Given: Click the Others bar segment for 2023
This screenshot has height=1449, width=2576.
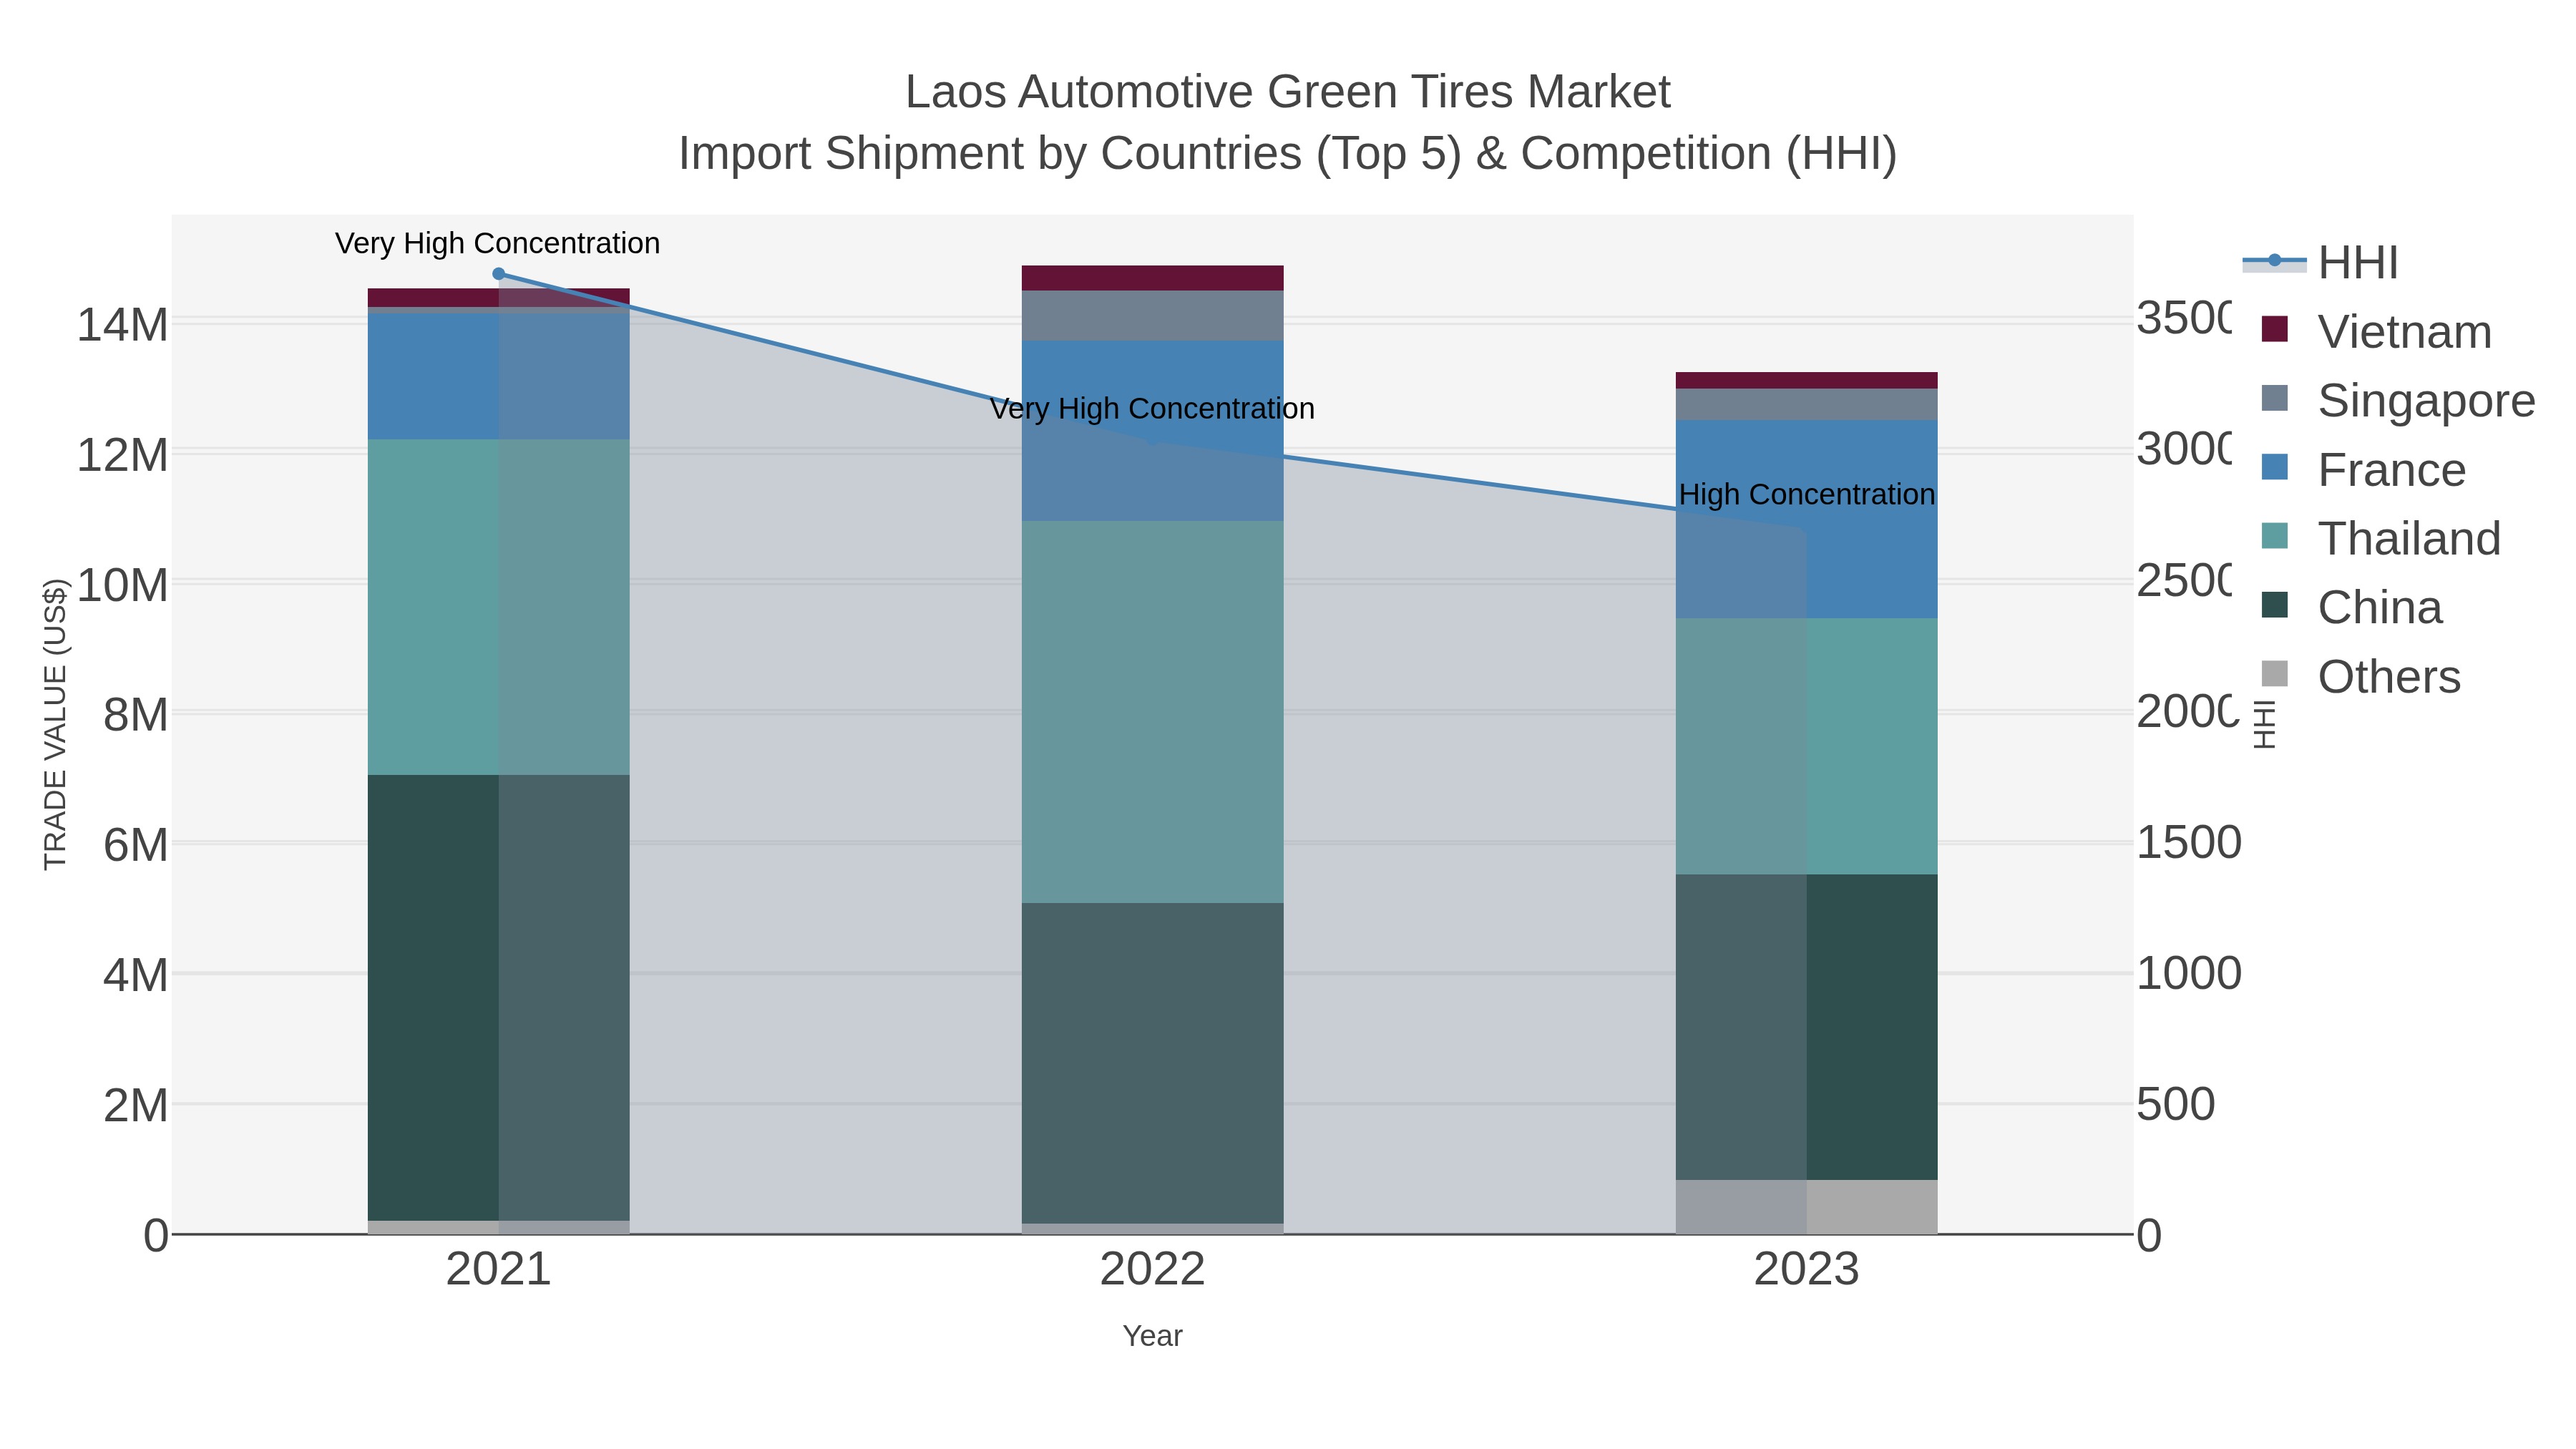Looking at the screenshot, I should pos(1807,1207).
